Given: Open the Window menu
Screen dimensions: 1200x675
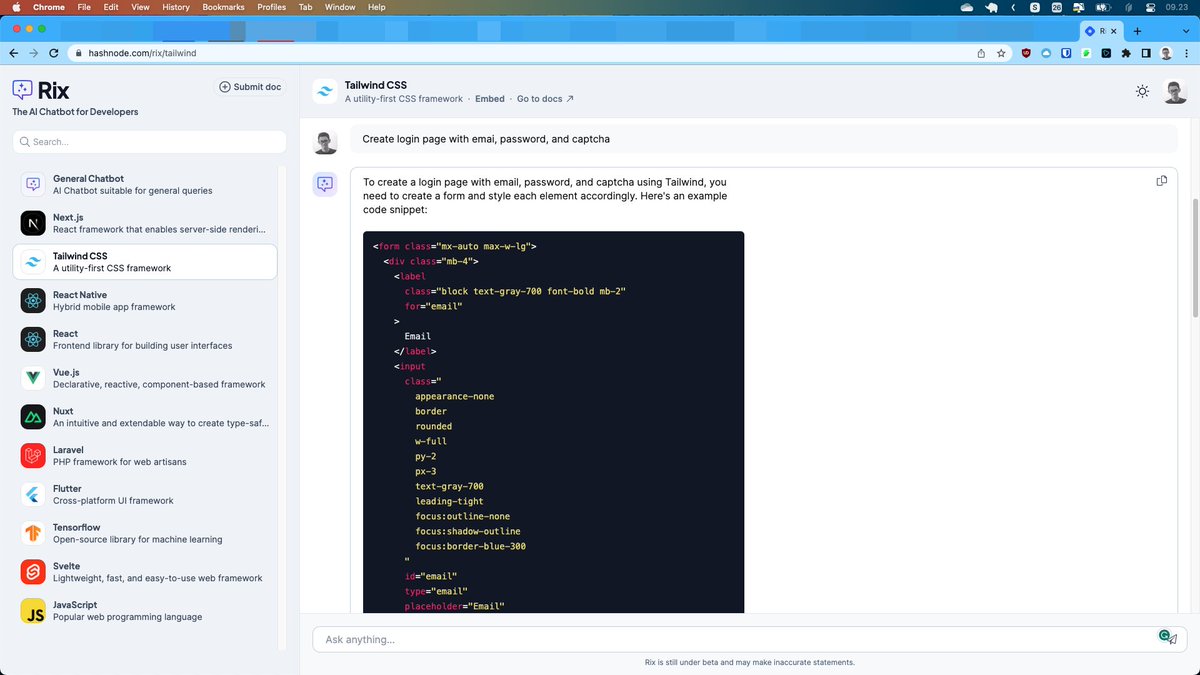Looking at the screenshot, I should [340, 7].
